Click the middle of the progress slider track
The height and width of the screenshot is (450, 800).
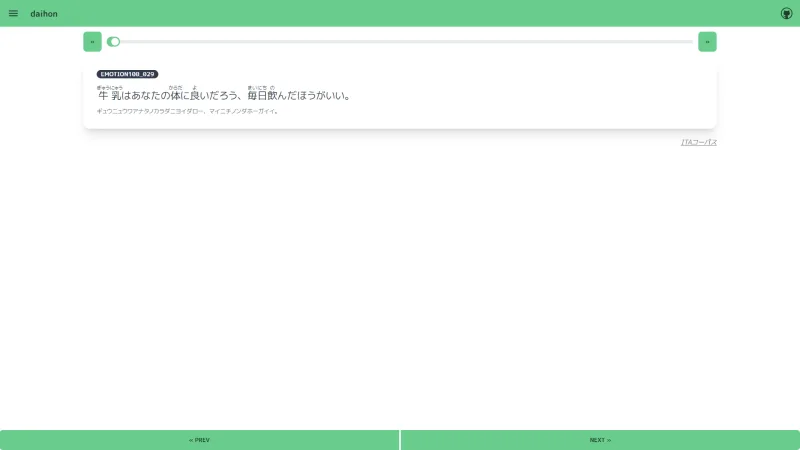(400, 42)
